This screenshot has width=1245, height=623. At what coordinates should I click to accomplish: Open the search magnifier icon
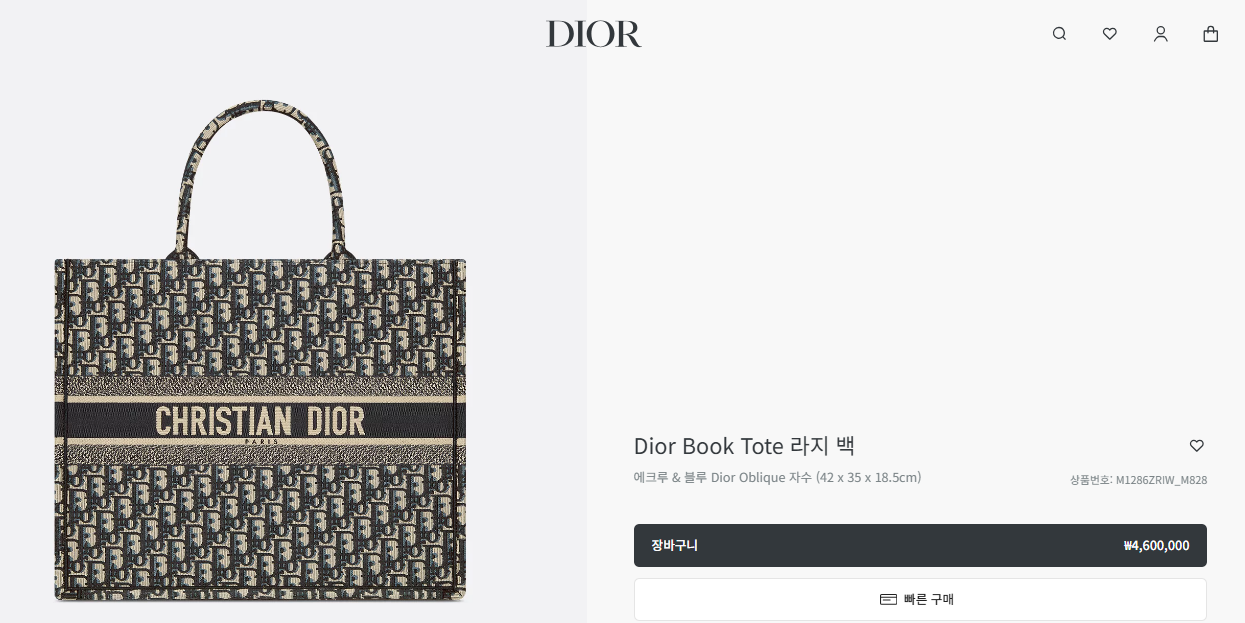point(1059,34)
